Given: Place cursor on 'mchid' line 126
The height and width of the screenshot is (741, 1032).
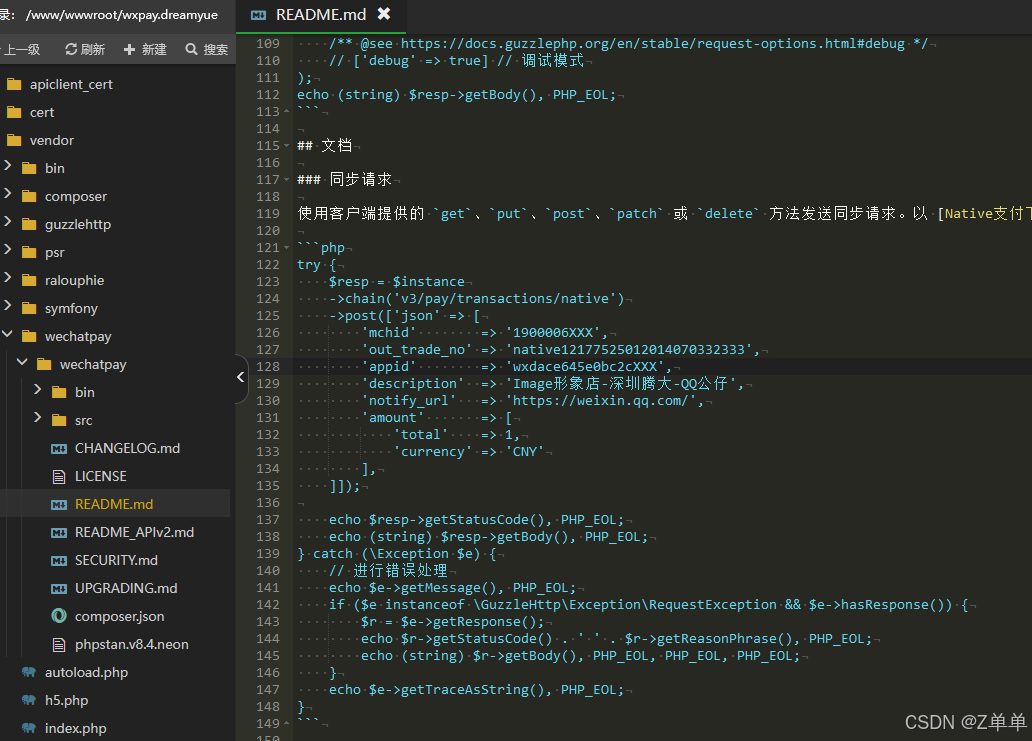Looking at the screenshot, I should tap(389, 332).
